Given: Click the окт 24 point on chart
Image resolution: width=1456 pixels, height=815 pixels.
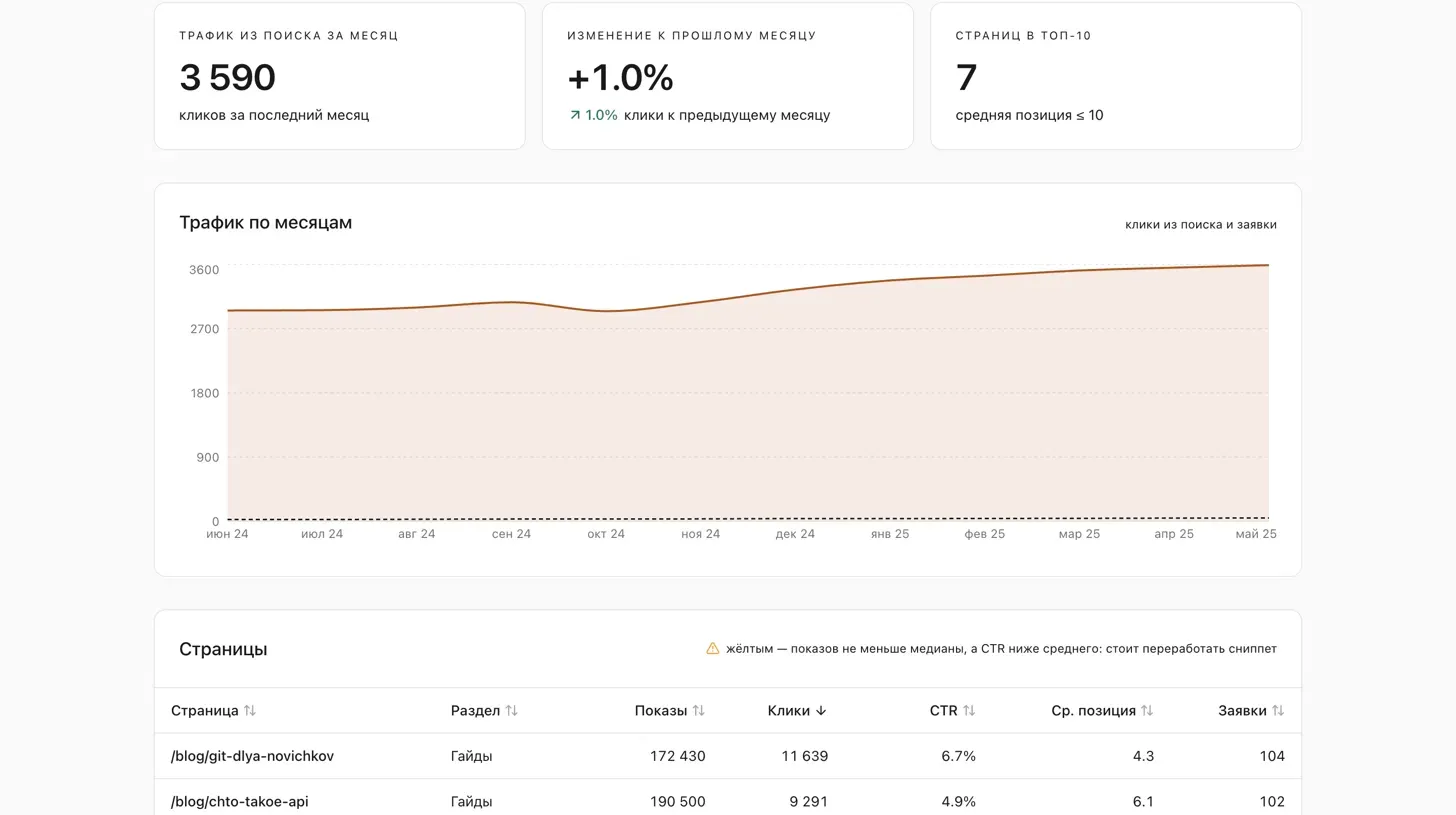Looking at the screenshot, I should pos(606,311).
